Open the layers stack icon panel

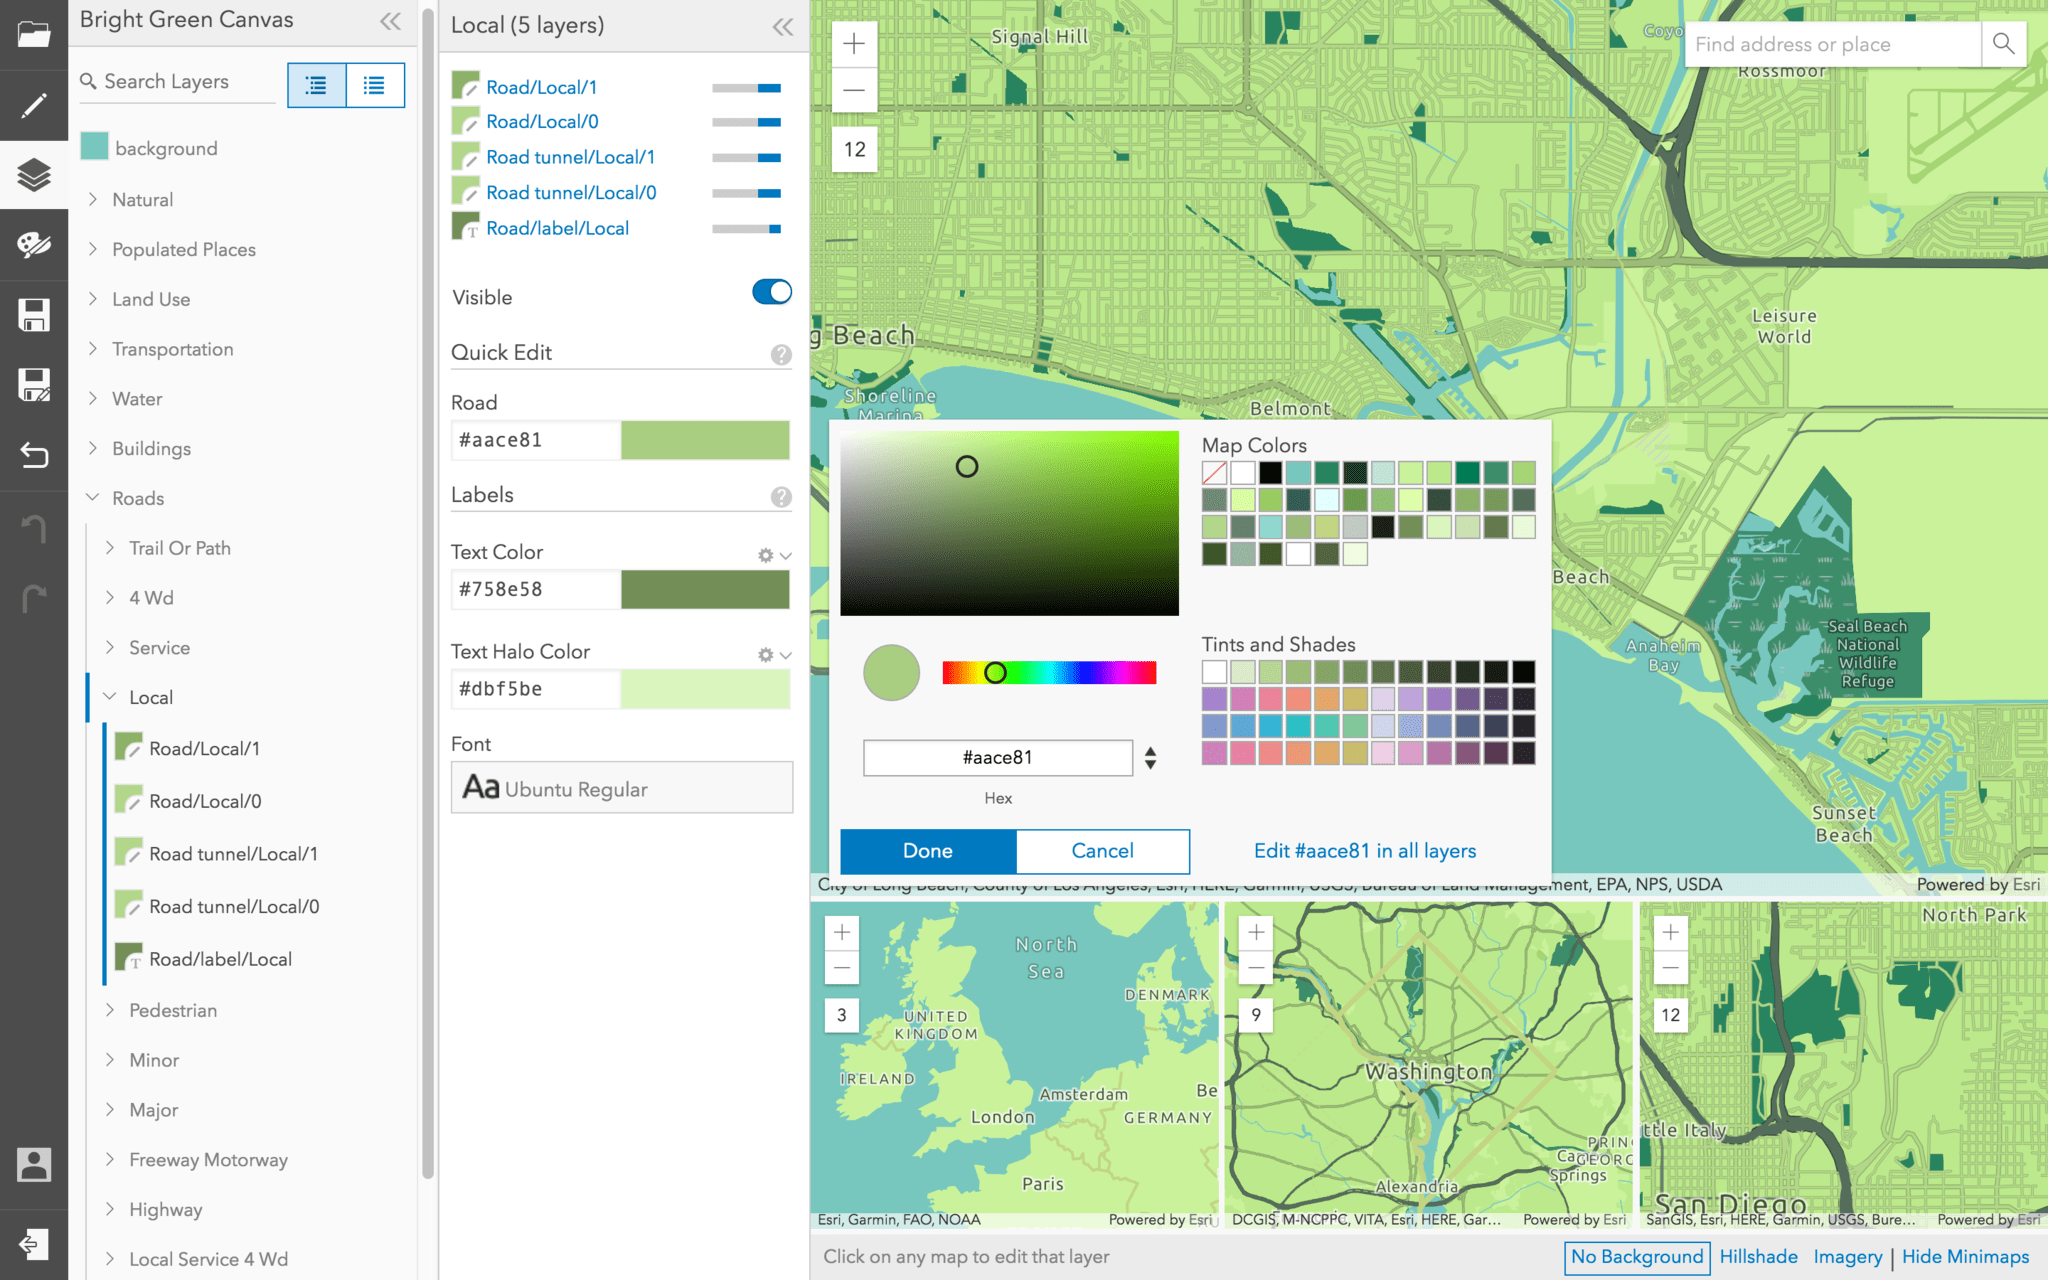33,175
